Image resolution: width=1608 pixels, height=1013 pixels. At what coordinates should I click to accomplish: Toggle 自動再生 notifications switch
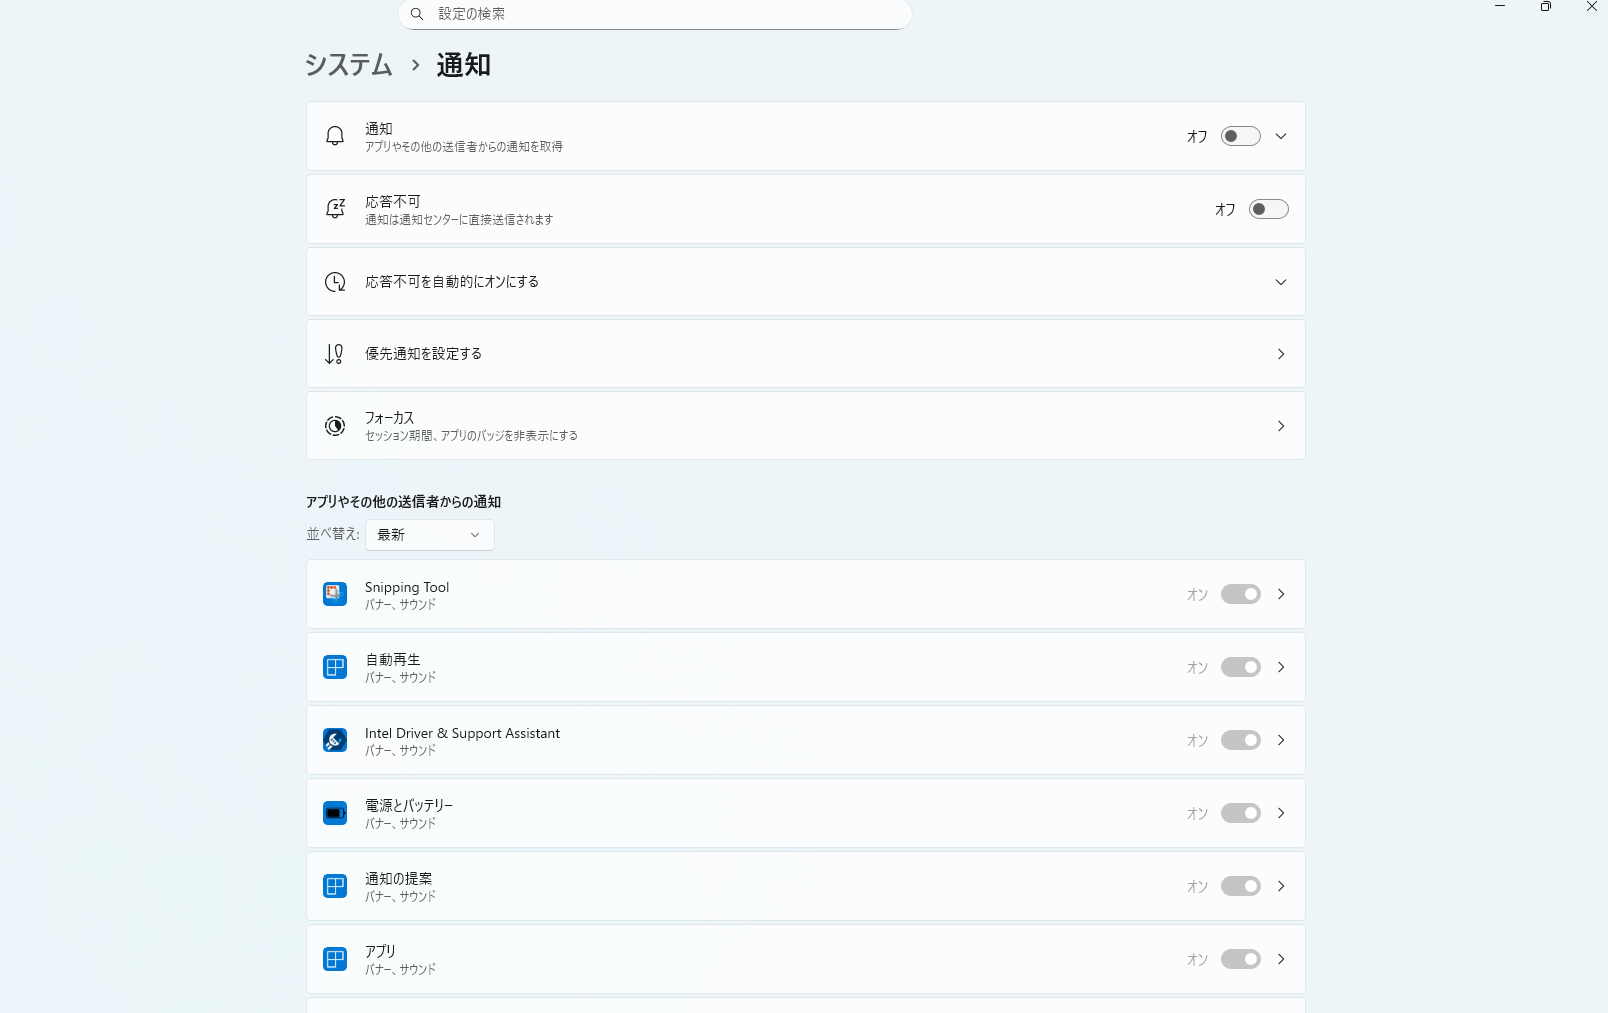pos(1241,667)
